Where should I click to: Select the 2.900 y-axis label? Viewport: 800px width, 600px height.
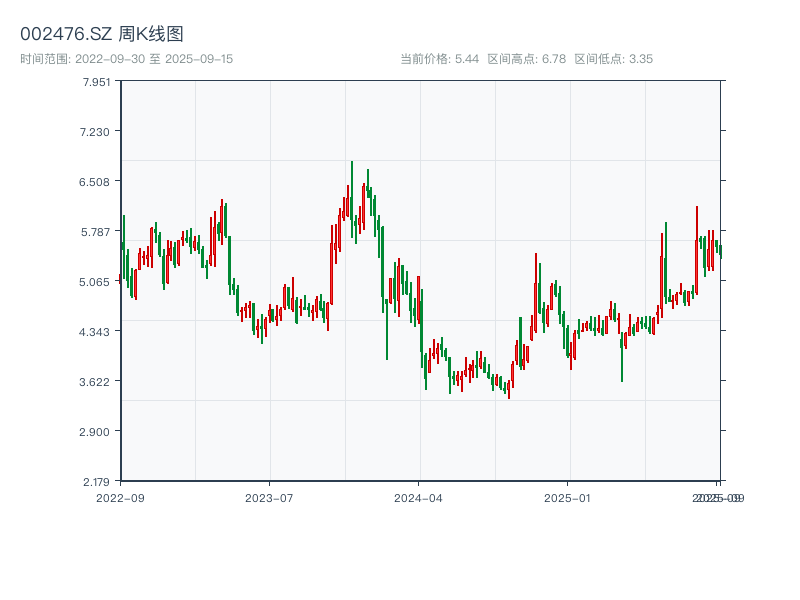click(x=97, y=432)
